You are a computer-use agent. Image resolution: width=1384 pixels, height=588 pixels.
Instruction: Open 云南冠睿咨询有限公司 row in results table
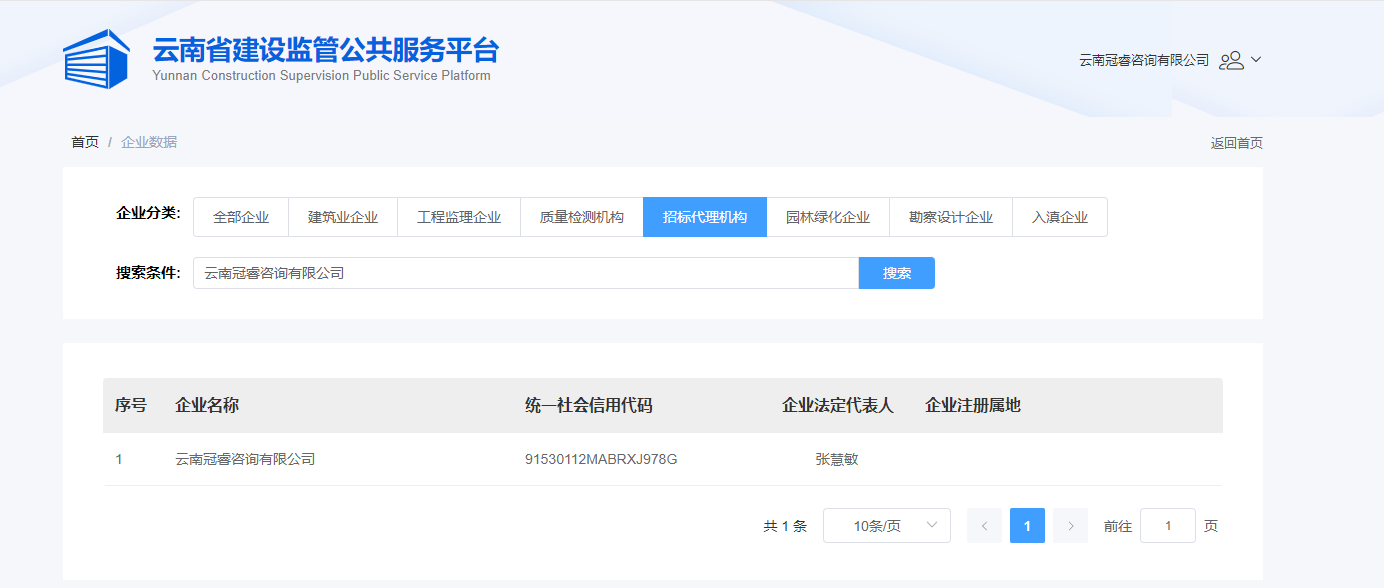click(x=245, y=459)
